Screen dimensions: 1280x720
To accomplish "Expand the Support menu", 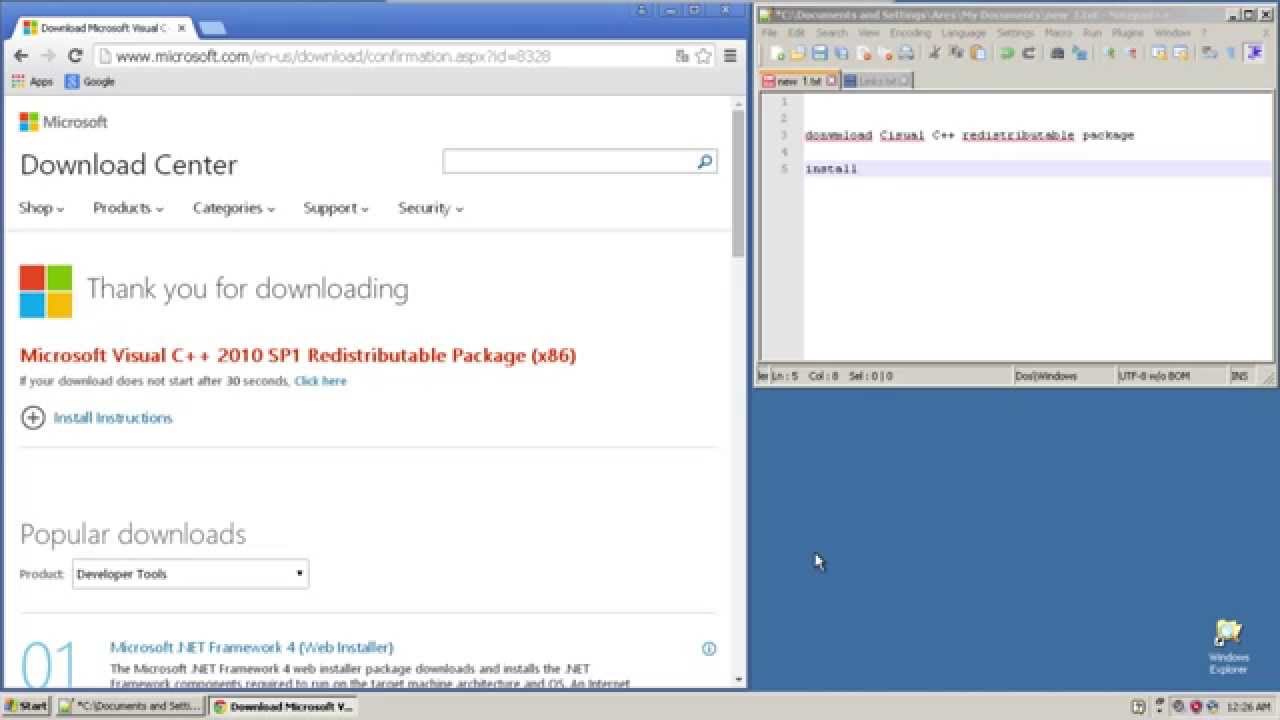I will pos(336,208).
